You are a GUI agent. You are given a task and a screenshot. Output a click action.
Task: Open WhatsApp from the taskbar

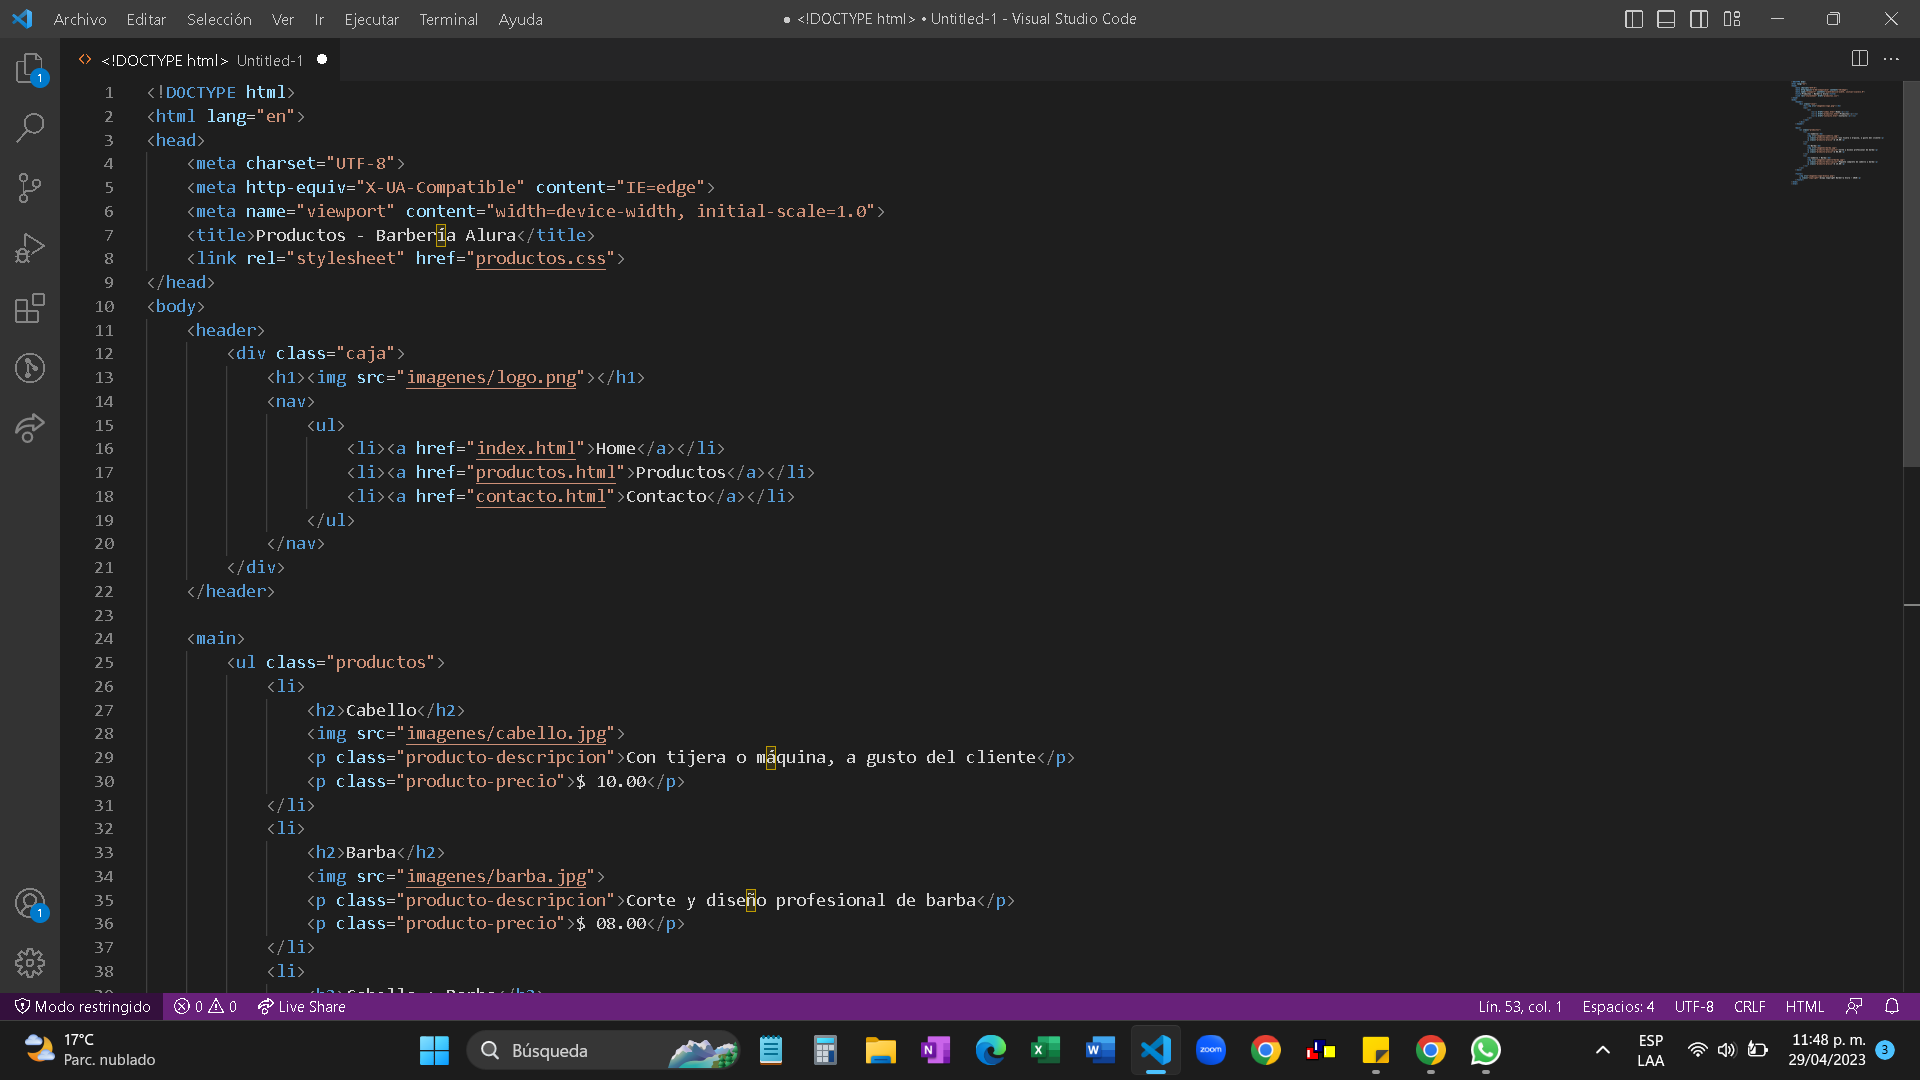[x=1485, y=1050]
